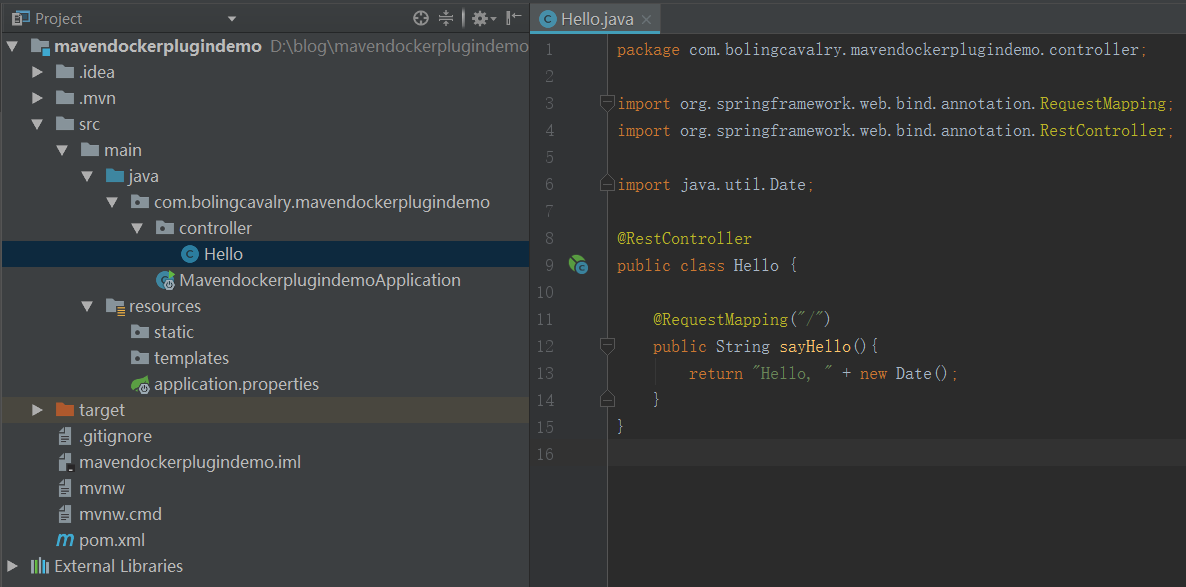This screenshot has height=587, width=1186.
Task: Select Hello in the project tree
Action: [223, 254]
